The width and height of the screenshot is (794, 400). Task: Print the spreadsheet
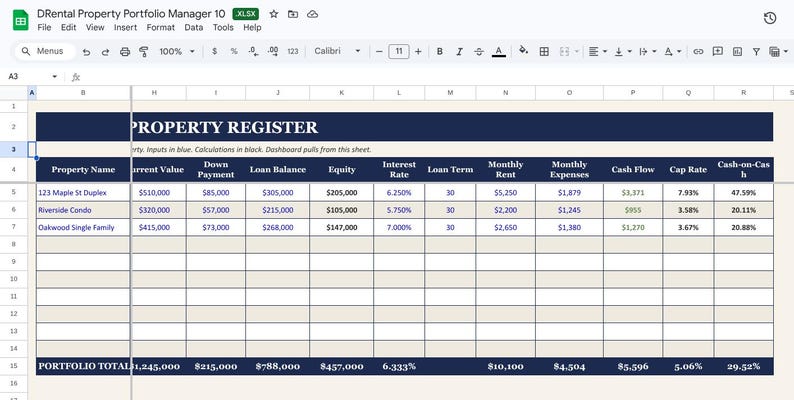click(x=125, y=51)
